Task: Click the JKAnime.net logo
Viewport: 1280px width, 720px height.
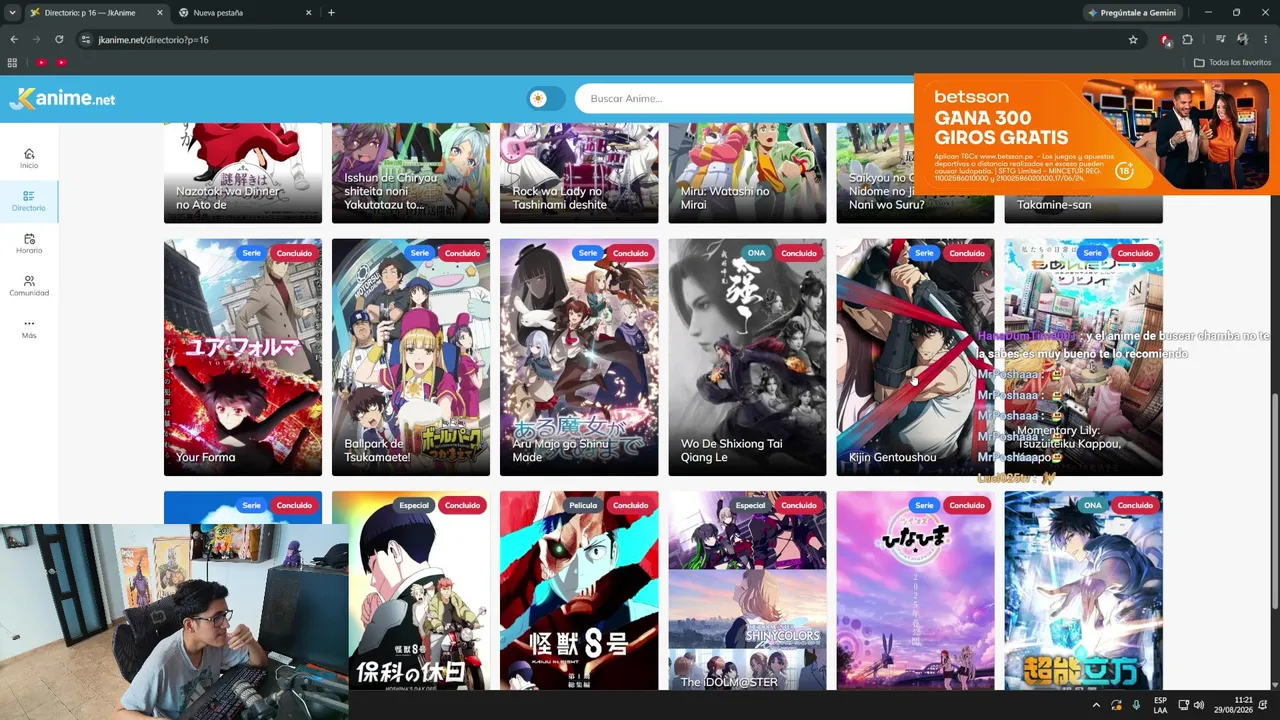Action: (62, 98)
